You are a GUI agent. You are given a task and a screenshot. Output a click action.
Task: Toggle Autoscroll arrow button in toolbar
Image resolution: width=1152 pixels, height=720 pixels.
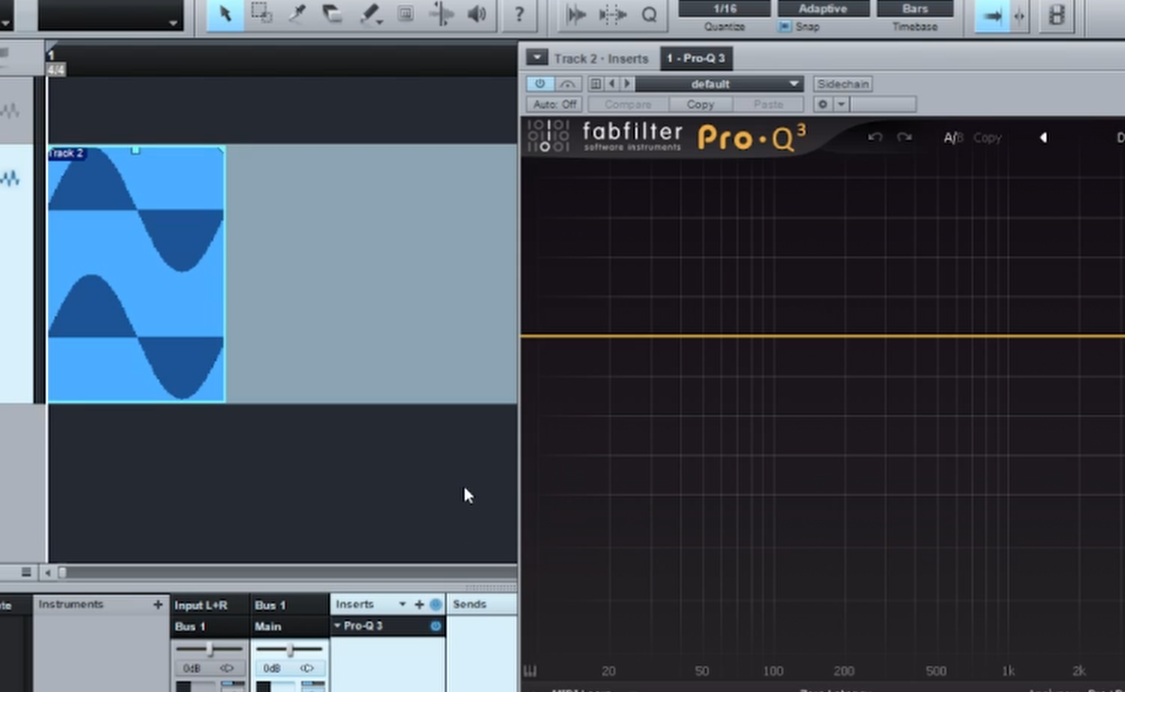(992, 15)
